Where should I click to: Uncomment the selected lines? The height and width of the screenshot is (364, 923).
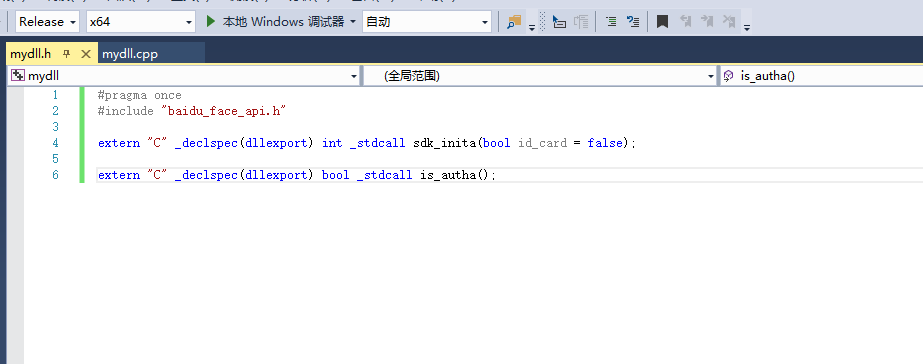(633, 22)
